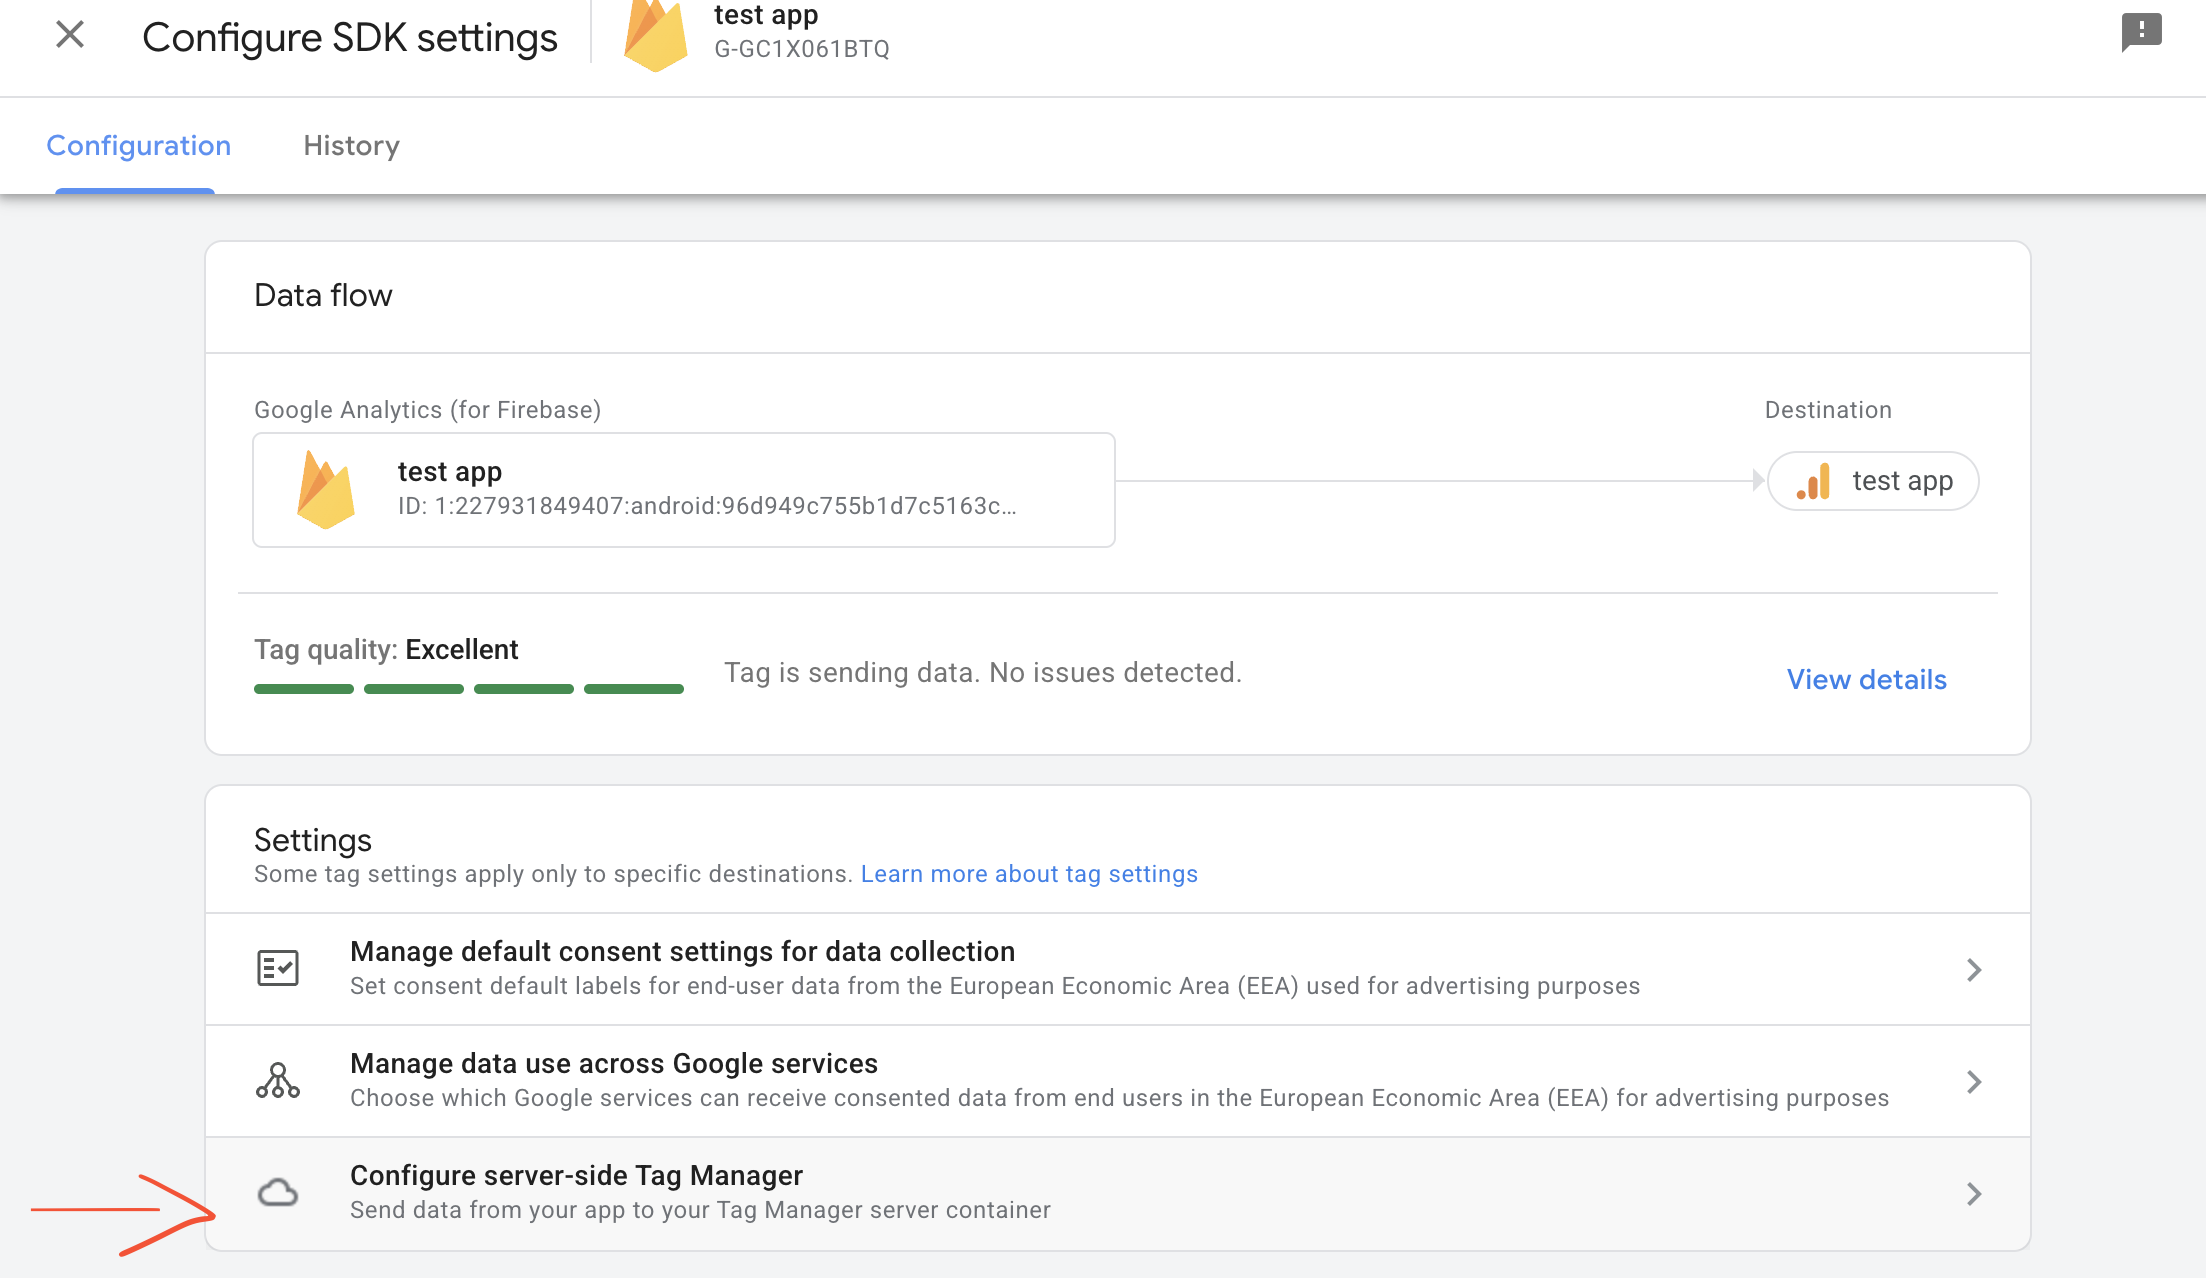Expand the Manage data use across Google services chevron
2206x1278 pixels.
pos(1974,1081)
